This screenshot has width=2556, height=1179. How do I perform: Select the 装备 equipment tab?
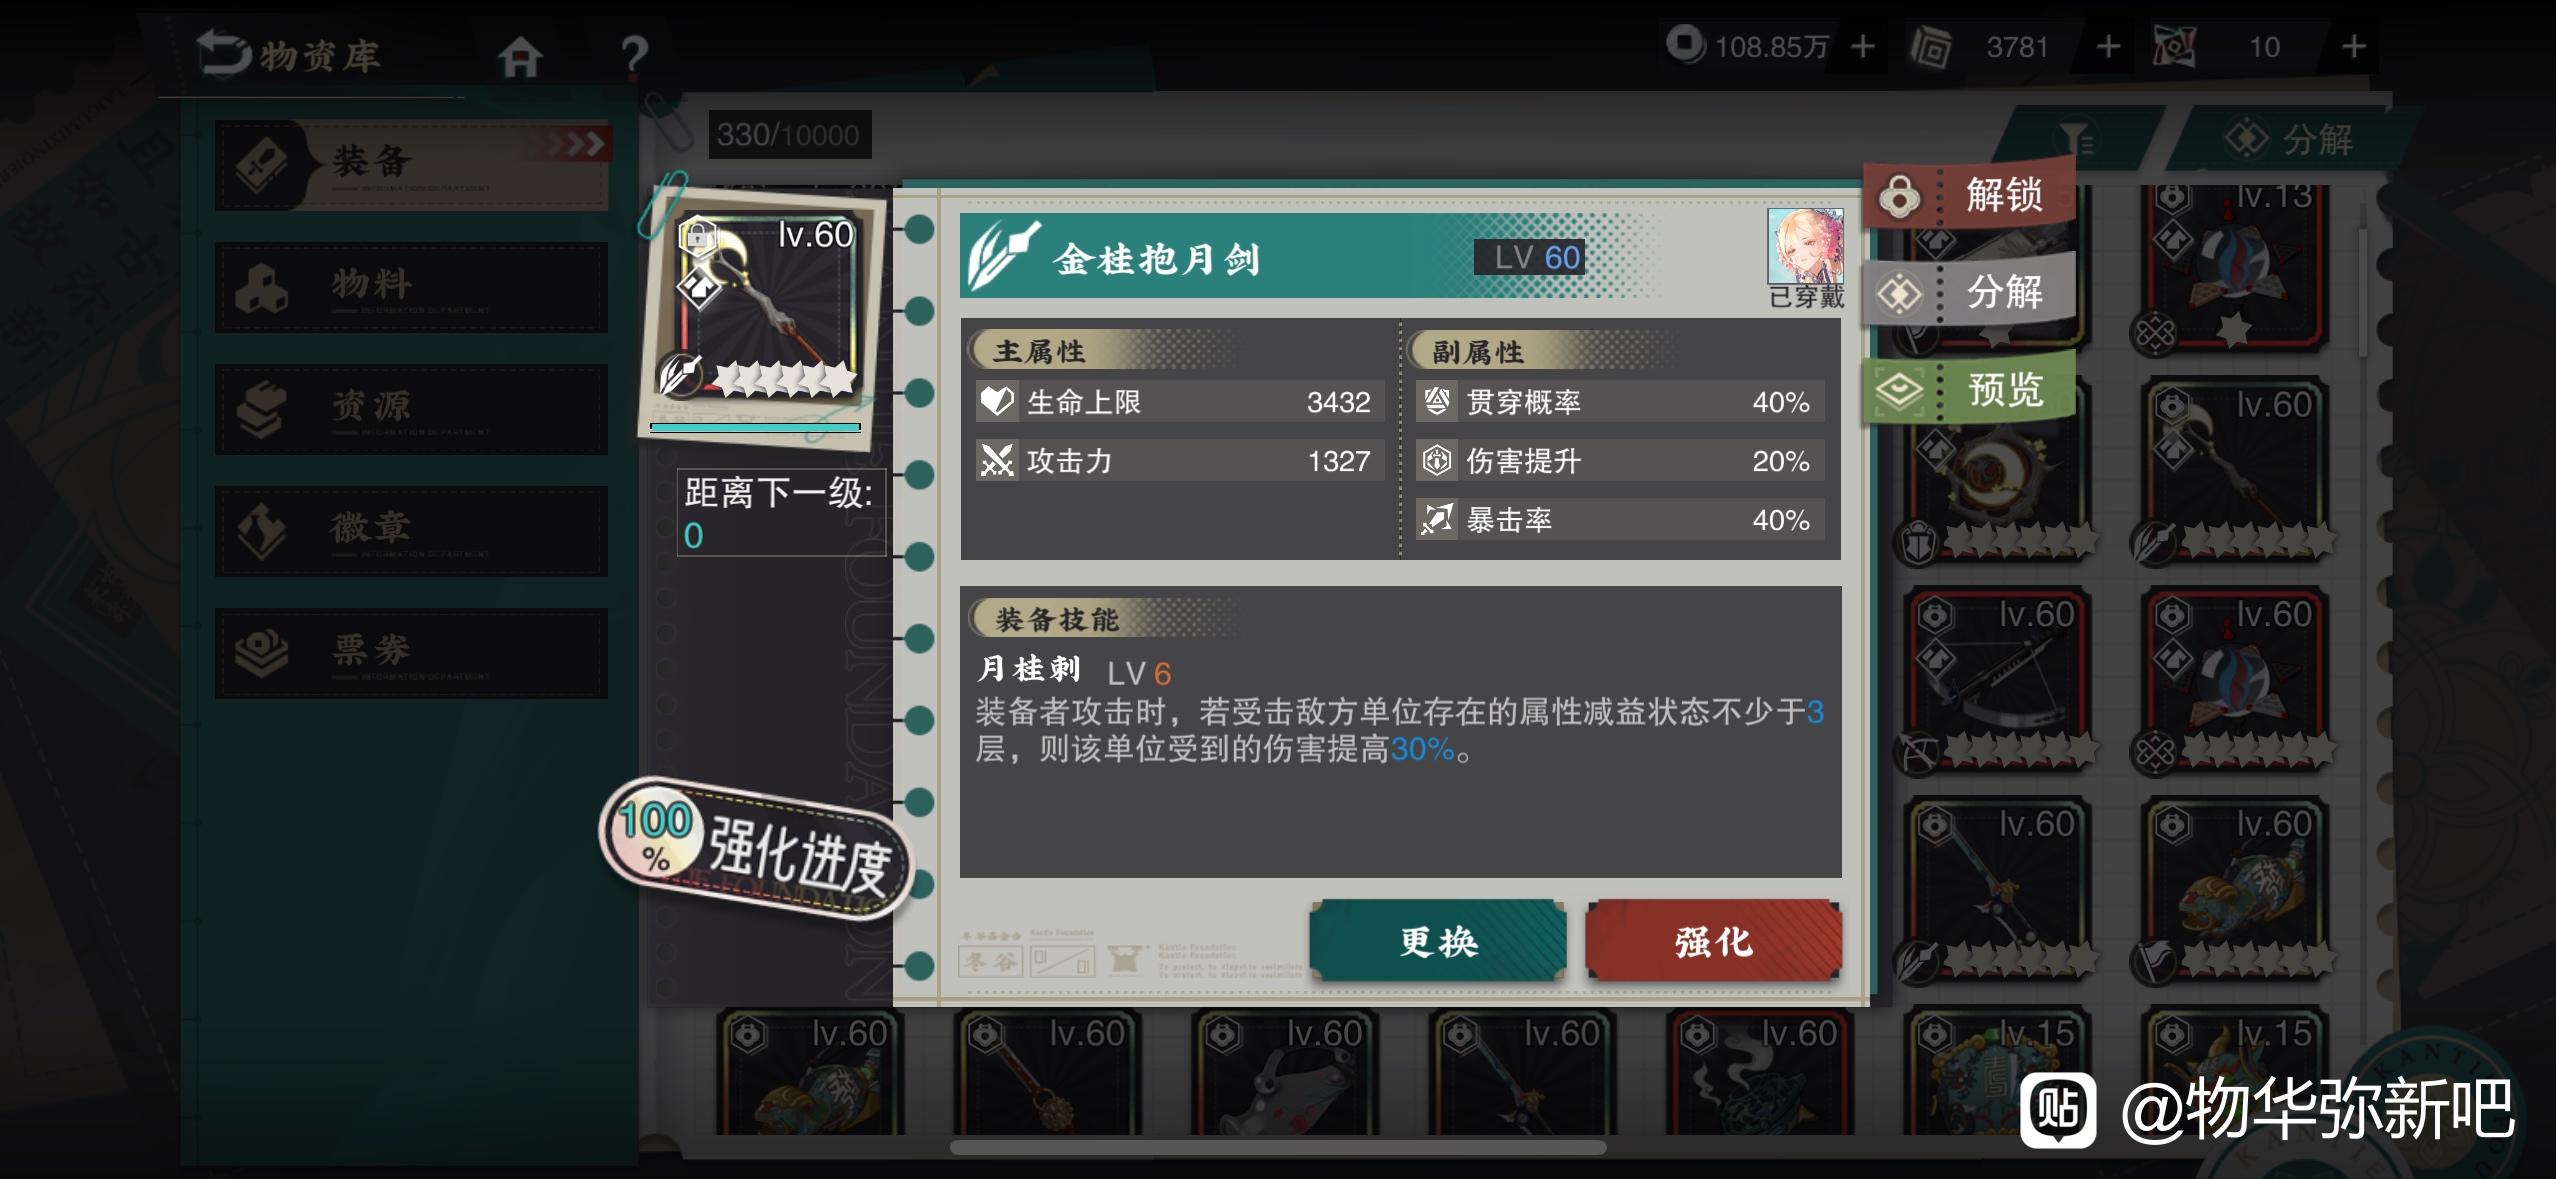coord(411,165)
